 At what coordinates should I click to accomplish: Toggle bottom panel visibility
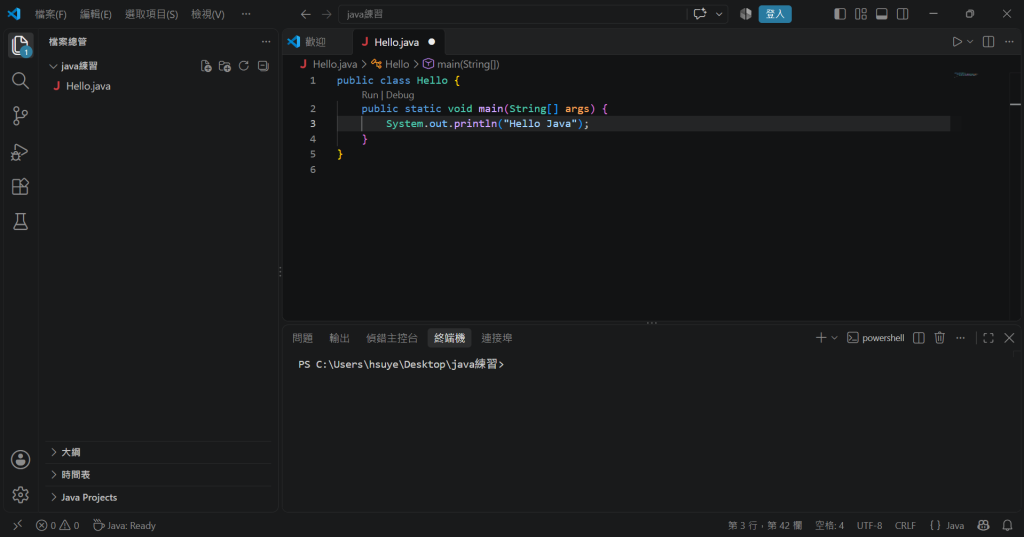[x=882, y=14]
